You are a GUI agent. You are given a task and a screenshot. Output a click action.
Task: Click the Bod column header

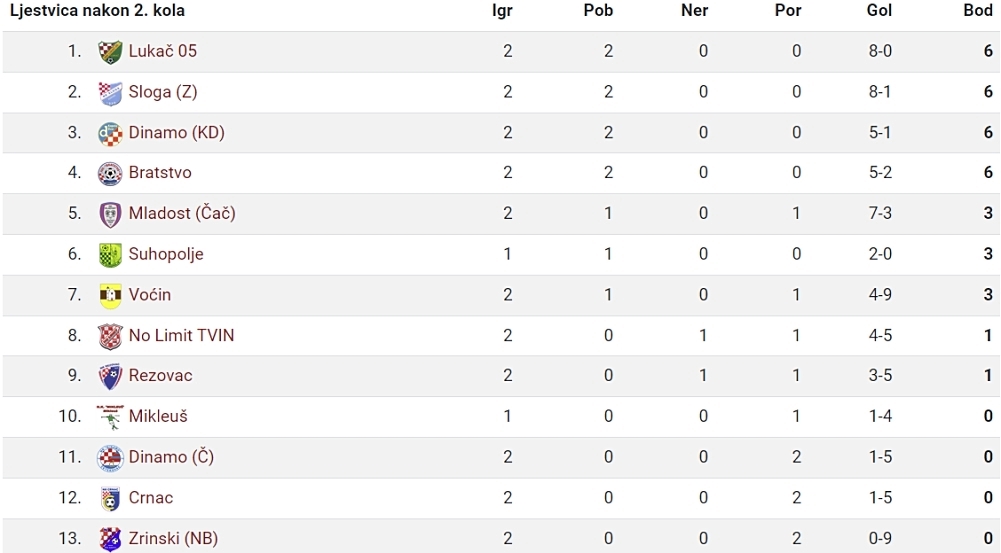point(977,11)
